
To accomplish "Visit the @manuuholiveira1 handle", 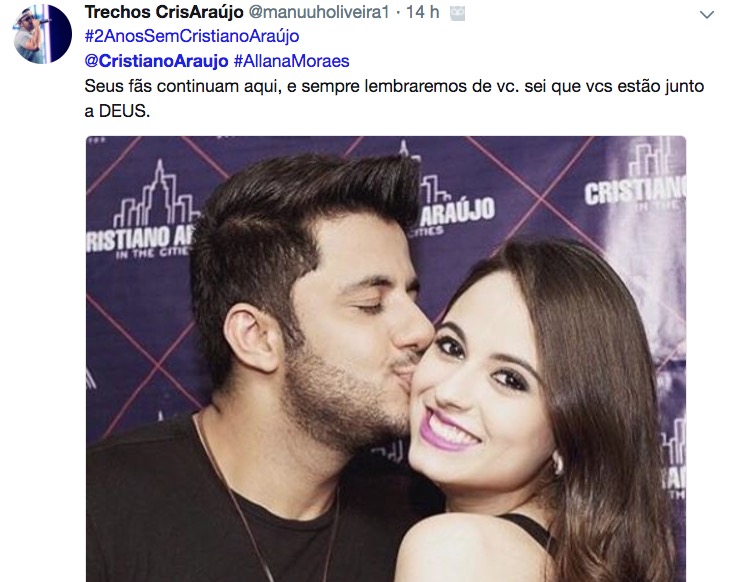I will [x=319, y=12].
